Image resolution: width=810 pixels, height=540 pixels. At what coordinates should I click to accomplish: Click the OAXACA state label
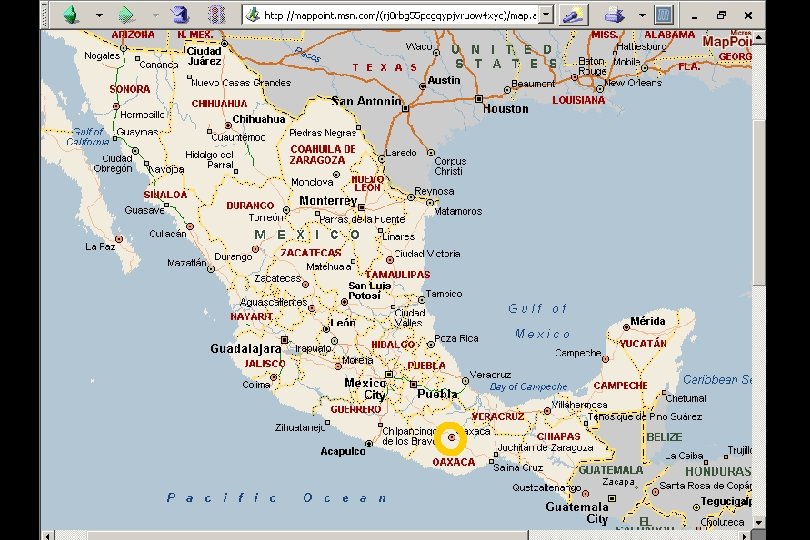[454, 462]
